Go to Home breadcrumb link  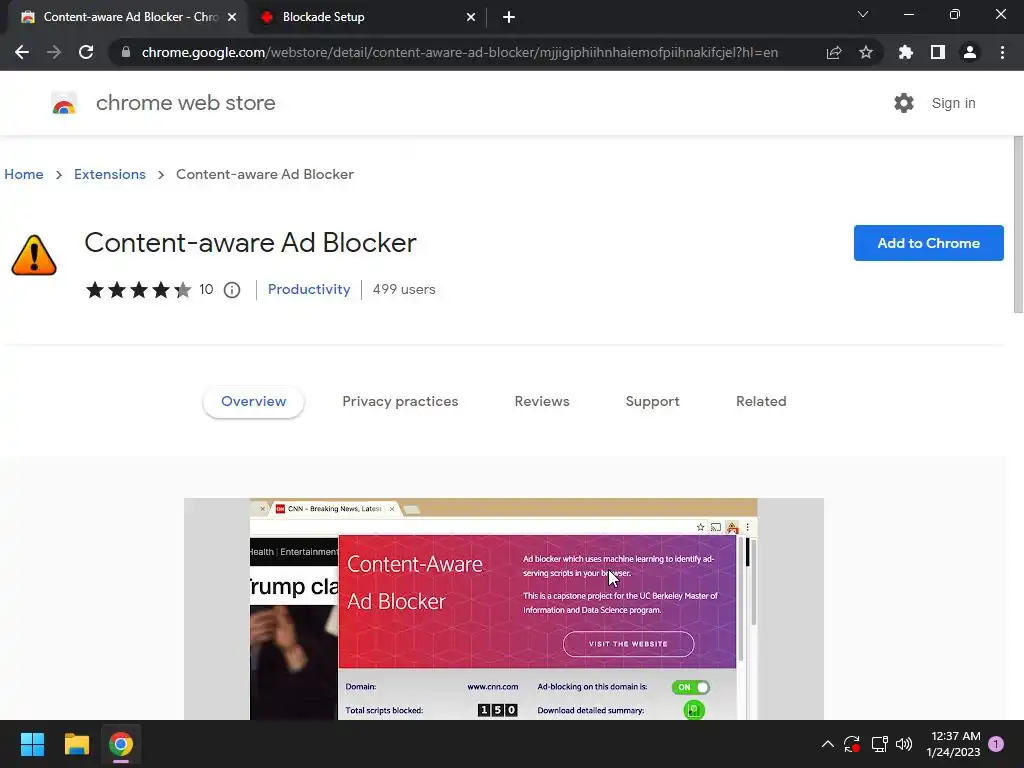(x=24, y=174)
